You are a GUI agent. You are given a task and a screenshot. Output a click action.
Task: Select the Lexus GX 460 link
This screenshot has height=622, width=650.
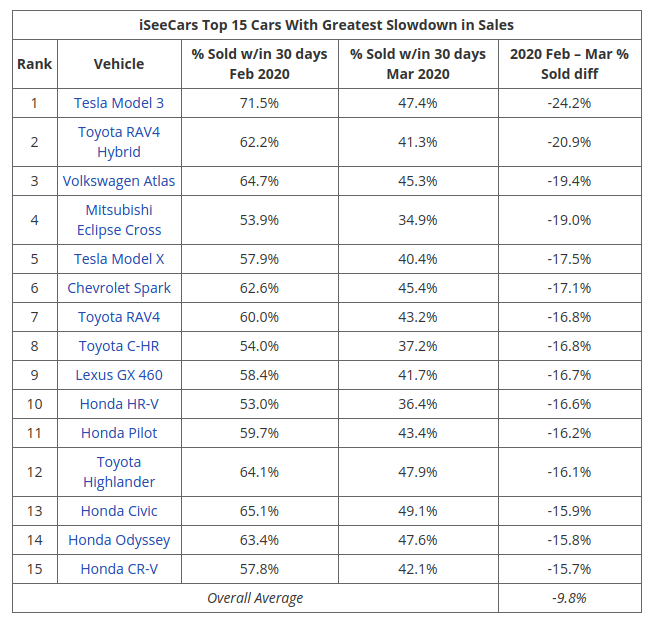tap(119, 375)
